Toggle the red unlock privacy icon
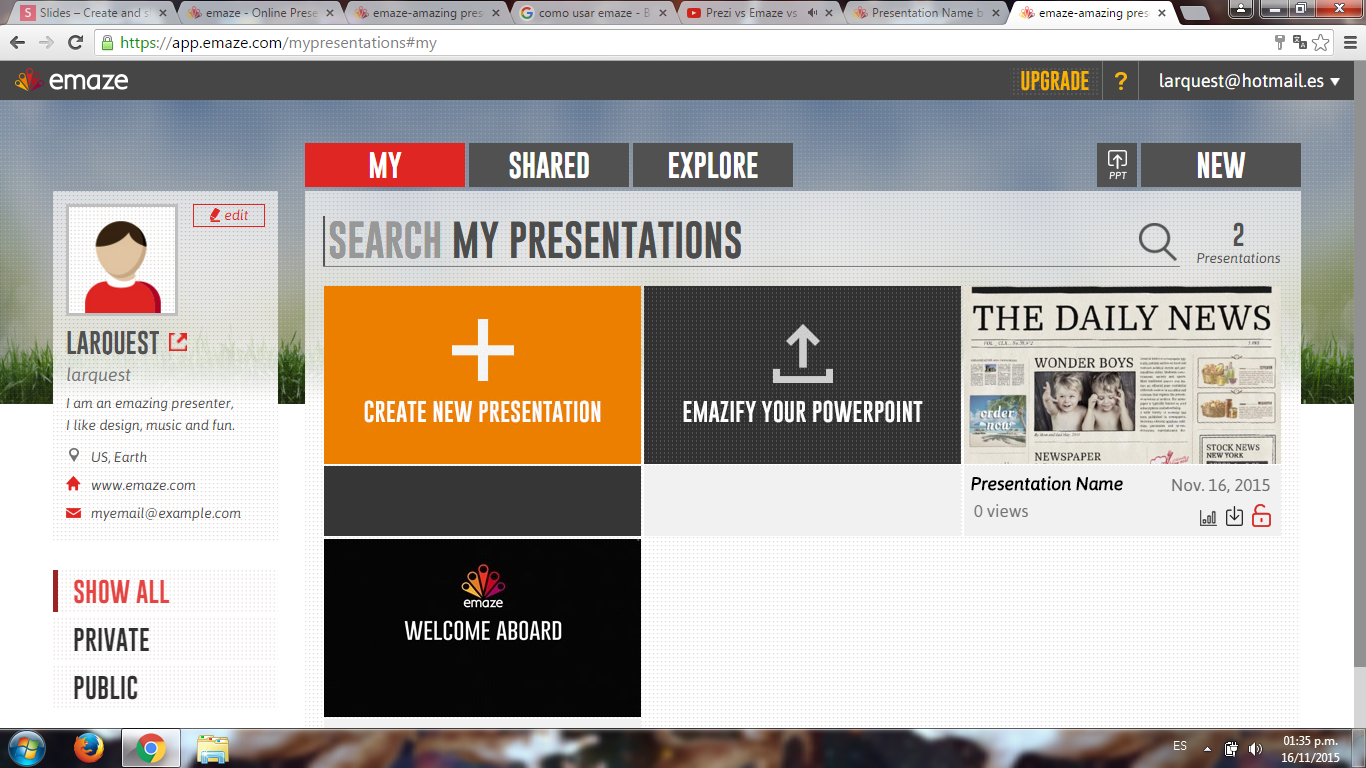The width and height of the screenshot is (1366, 768). (x=1261, y=517)
